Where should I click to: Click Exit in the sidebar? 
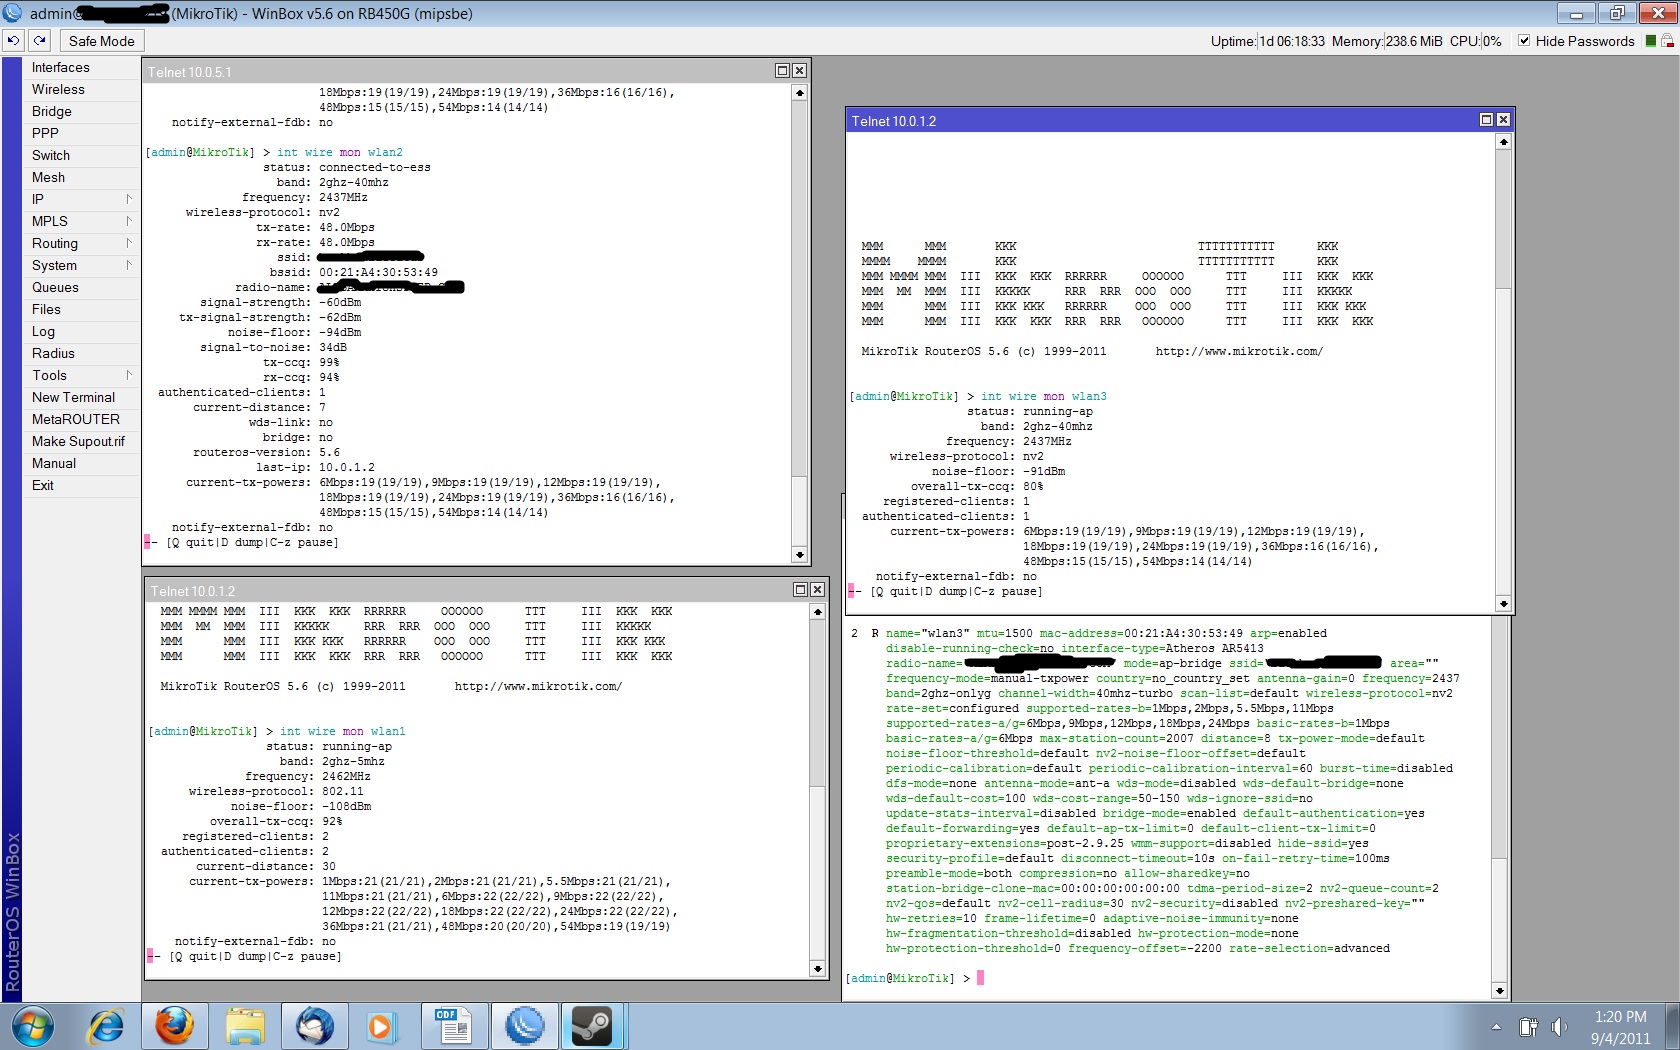43,485
